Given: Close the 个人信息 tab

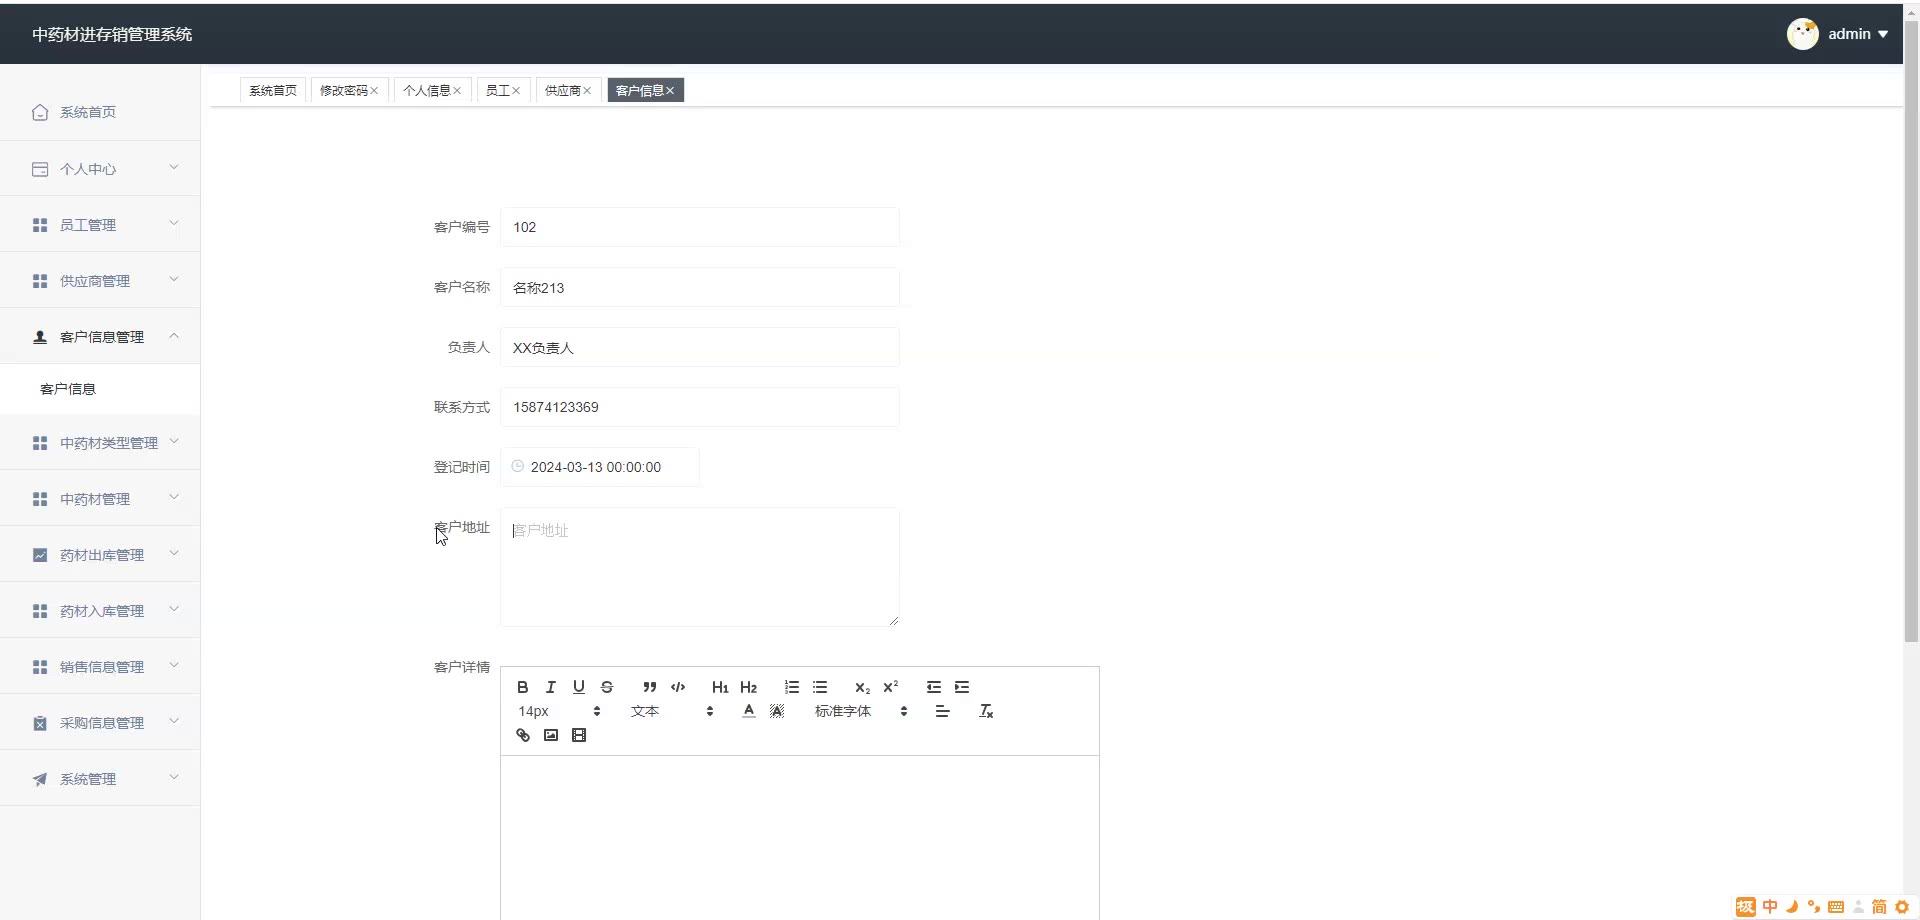Looking at the screenshot, I should point(457,91).
